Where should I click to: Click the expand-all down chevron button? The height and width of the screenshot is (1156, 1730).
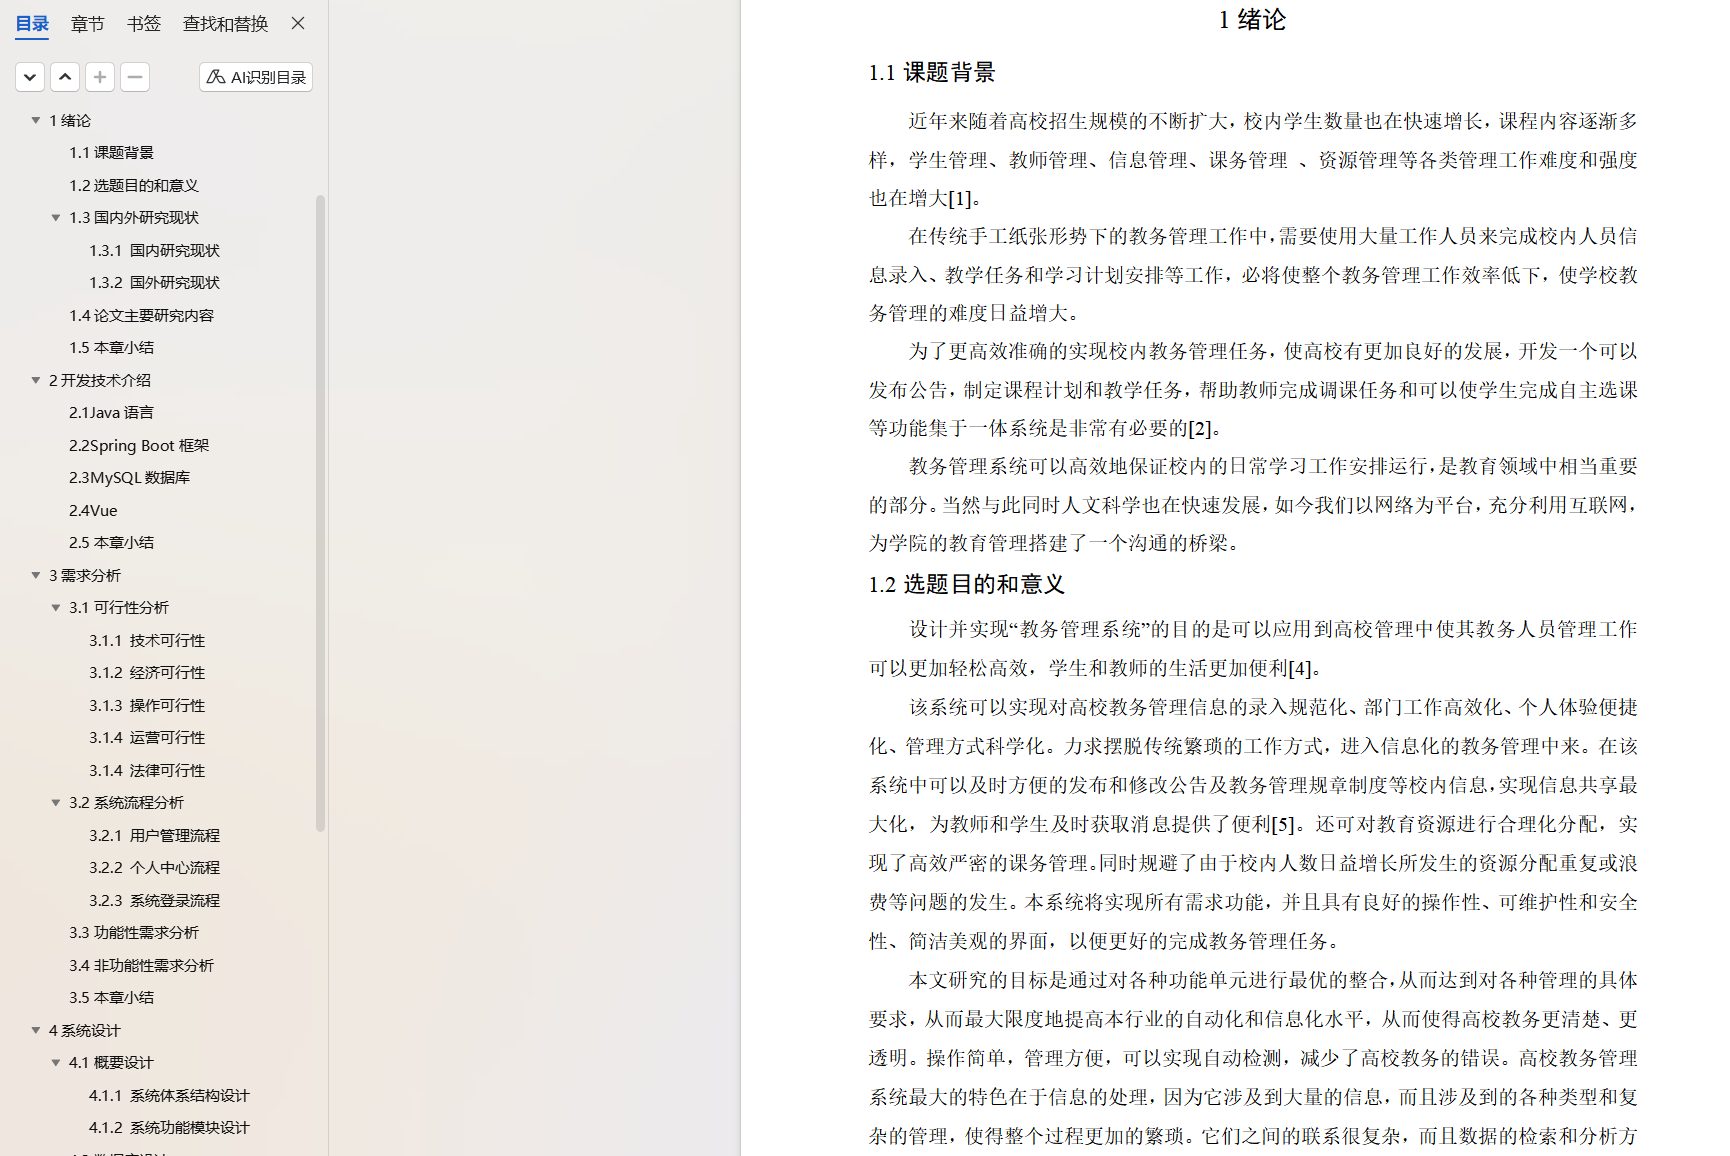30,77
